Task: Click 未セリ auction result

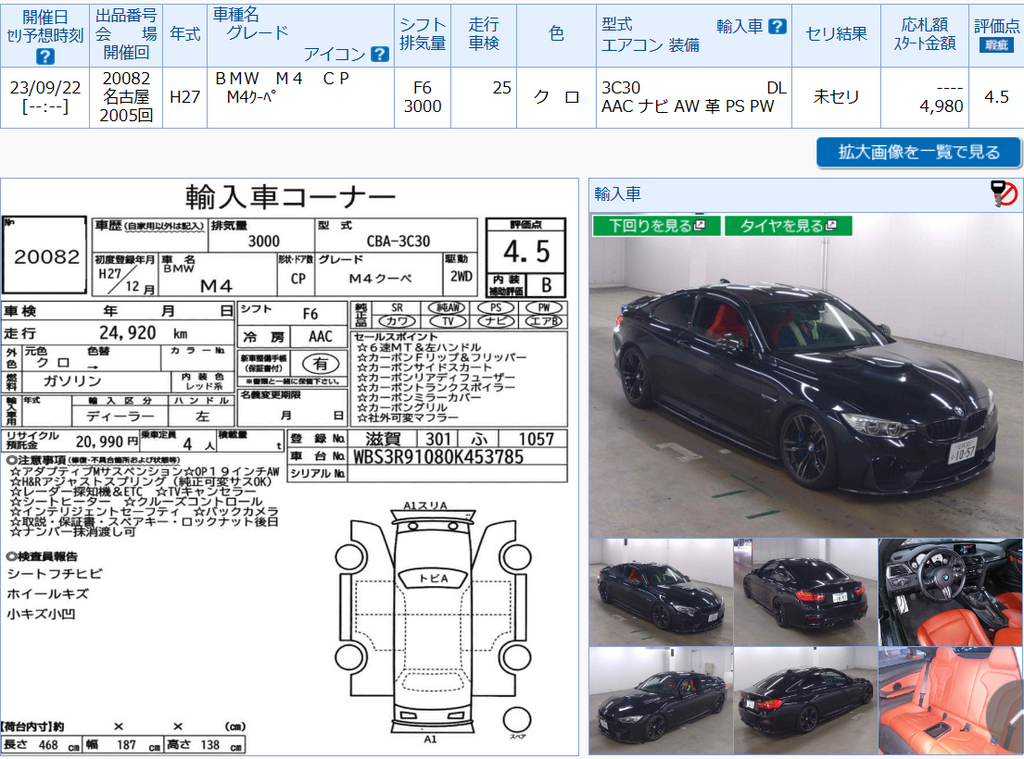Action: tap(836, 97)
